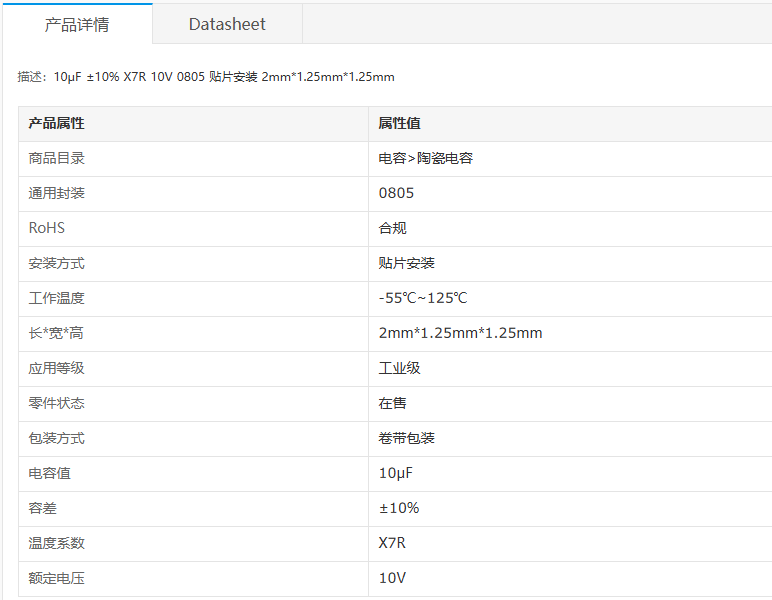Select the 电容值 label
The height and width of the screenshot is (600, 772).
click(x=49, y=473)
